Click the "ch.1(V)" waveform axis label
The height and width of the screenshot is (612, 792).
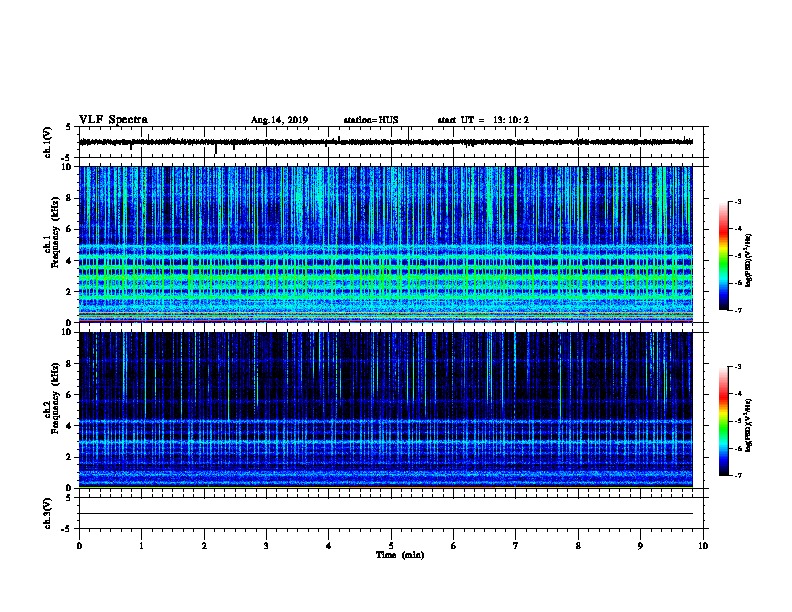pyautogui.click(x=47, y=142)
